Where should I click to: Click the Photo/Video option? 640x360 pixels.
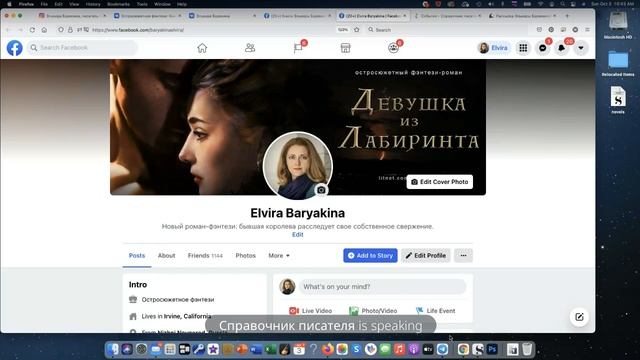click(373, 311)
